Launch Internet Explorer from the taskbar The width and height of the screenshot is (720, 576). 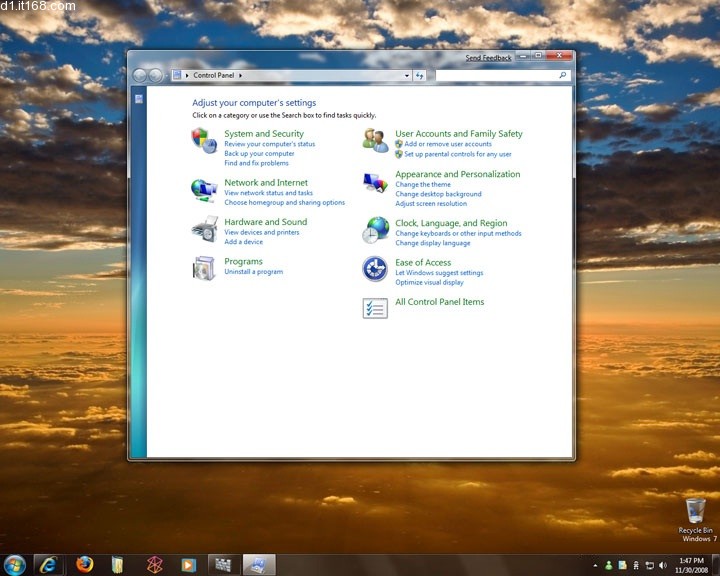point(48,565)
